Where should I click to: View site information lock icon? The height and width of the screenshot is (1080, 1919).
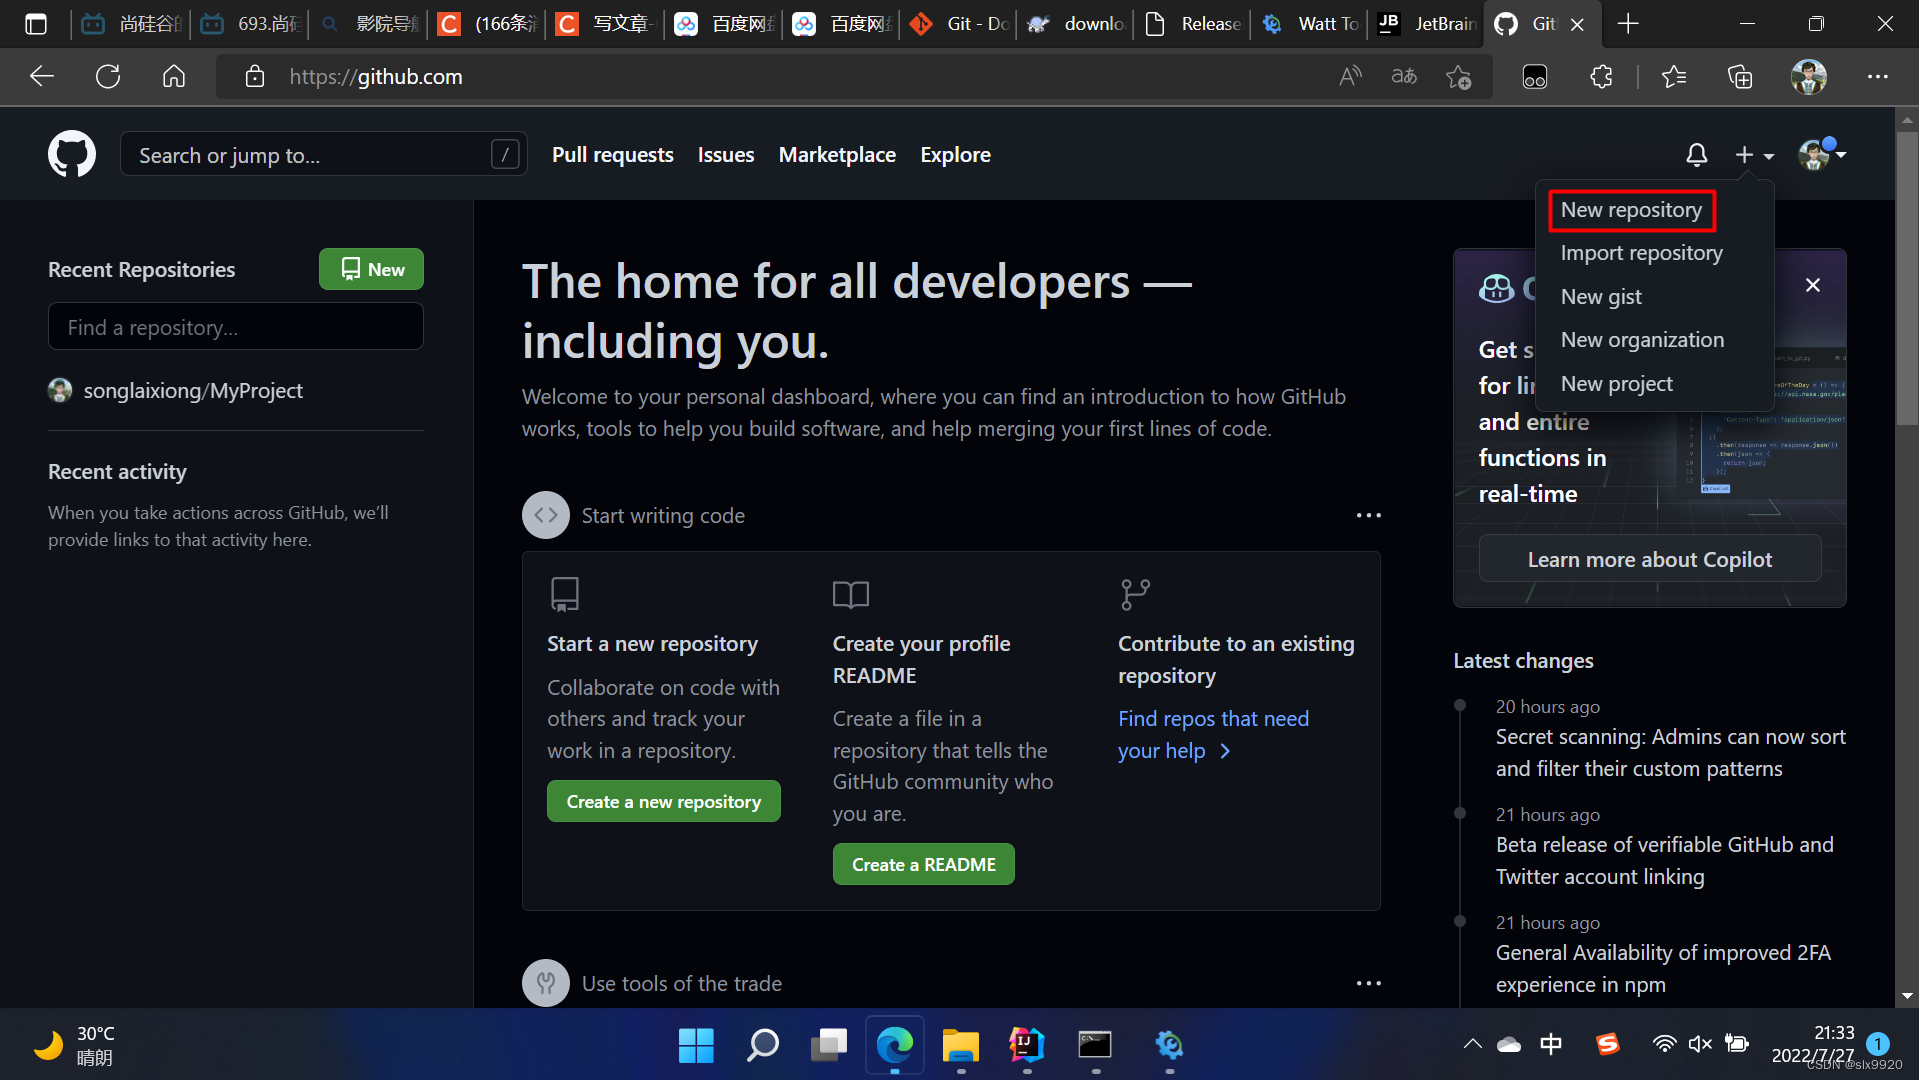pos(255,77)
